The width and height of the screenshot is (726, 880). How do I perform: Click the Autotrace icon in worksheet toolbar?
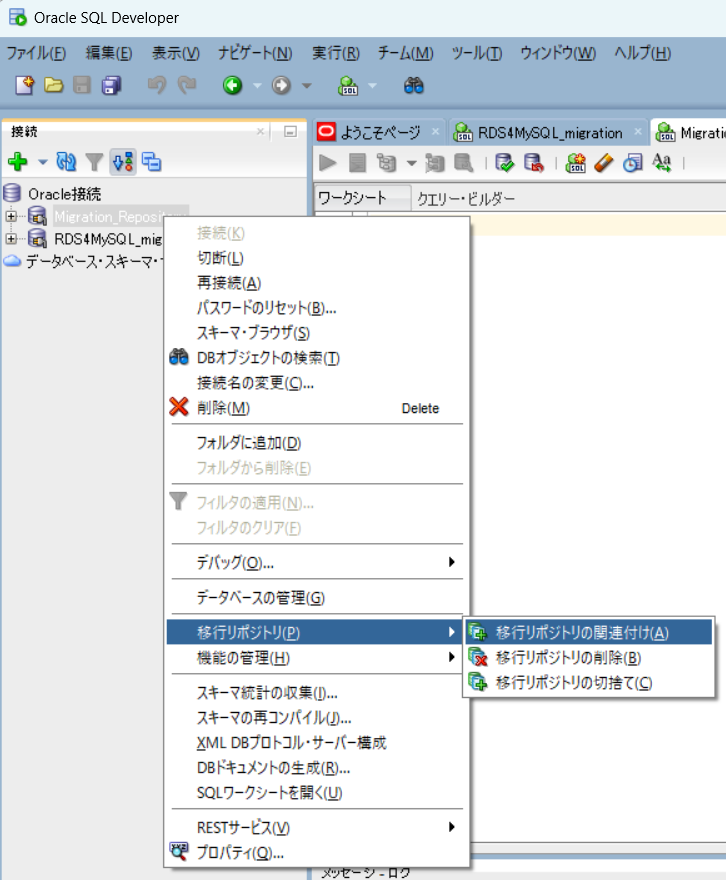pyautogui.click(x=435, y=163)
